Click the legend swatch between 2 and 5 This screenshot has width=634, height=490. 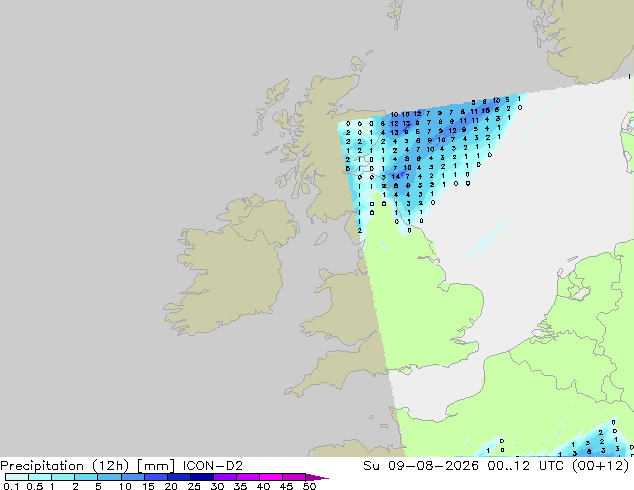pyautogui.click(x=86, y=477)
